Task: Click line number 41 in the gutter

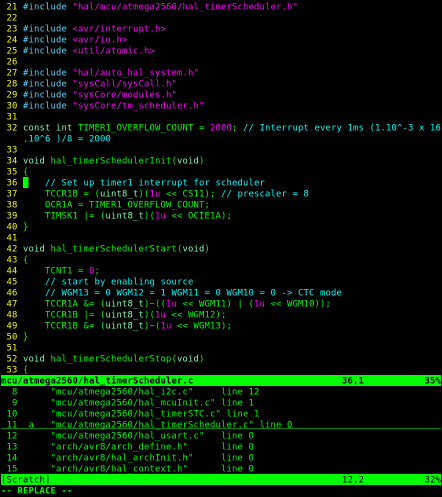Action: click(12, 237)
